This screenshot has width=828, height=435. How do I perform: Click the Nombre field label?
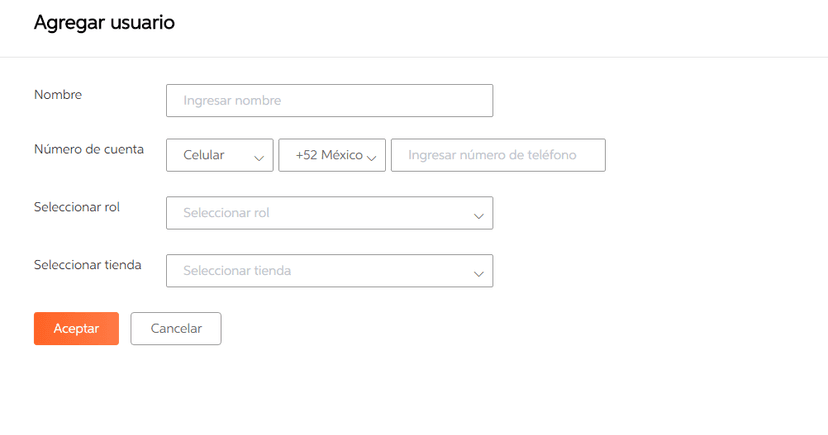(58, 95)
